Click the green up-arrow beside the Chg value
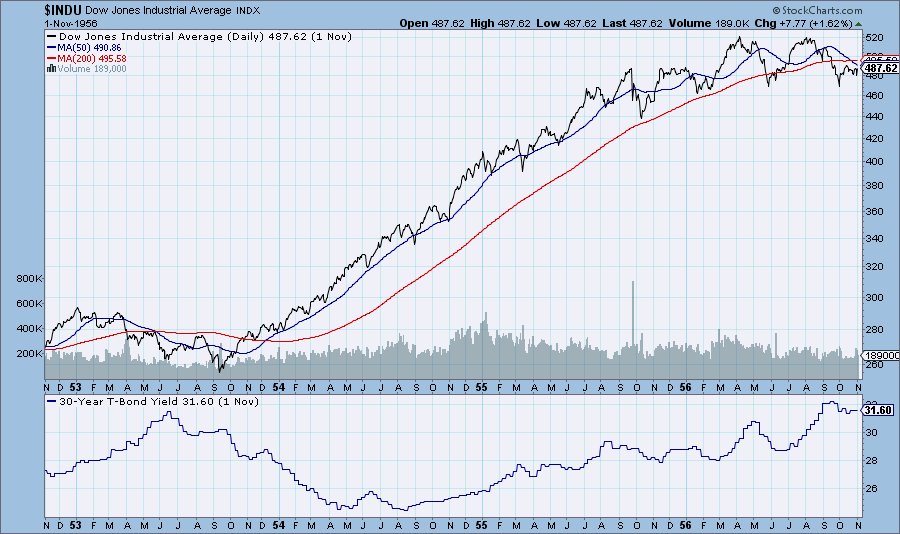The width and height of the screenshot is (900, 534). point(858,24)
